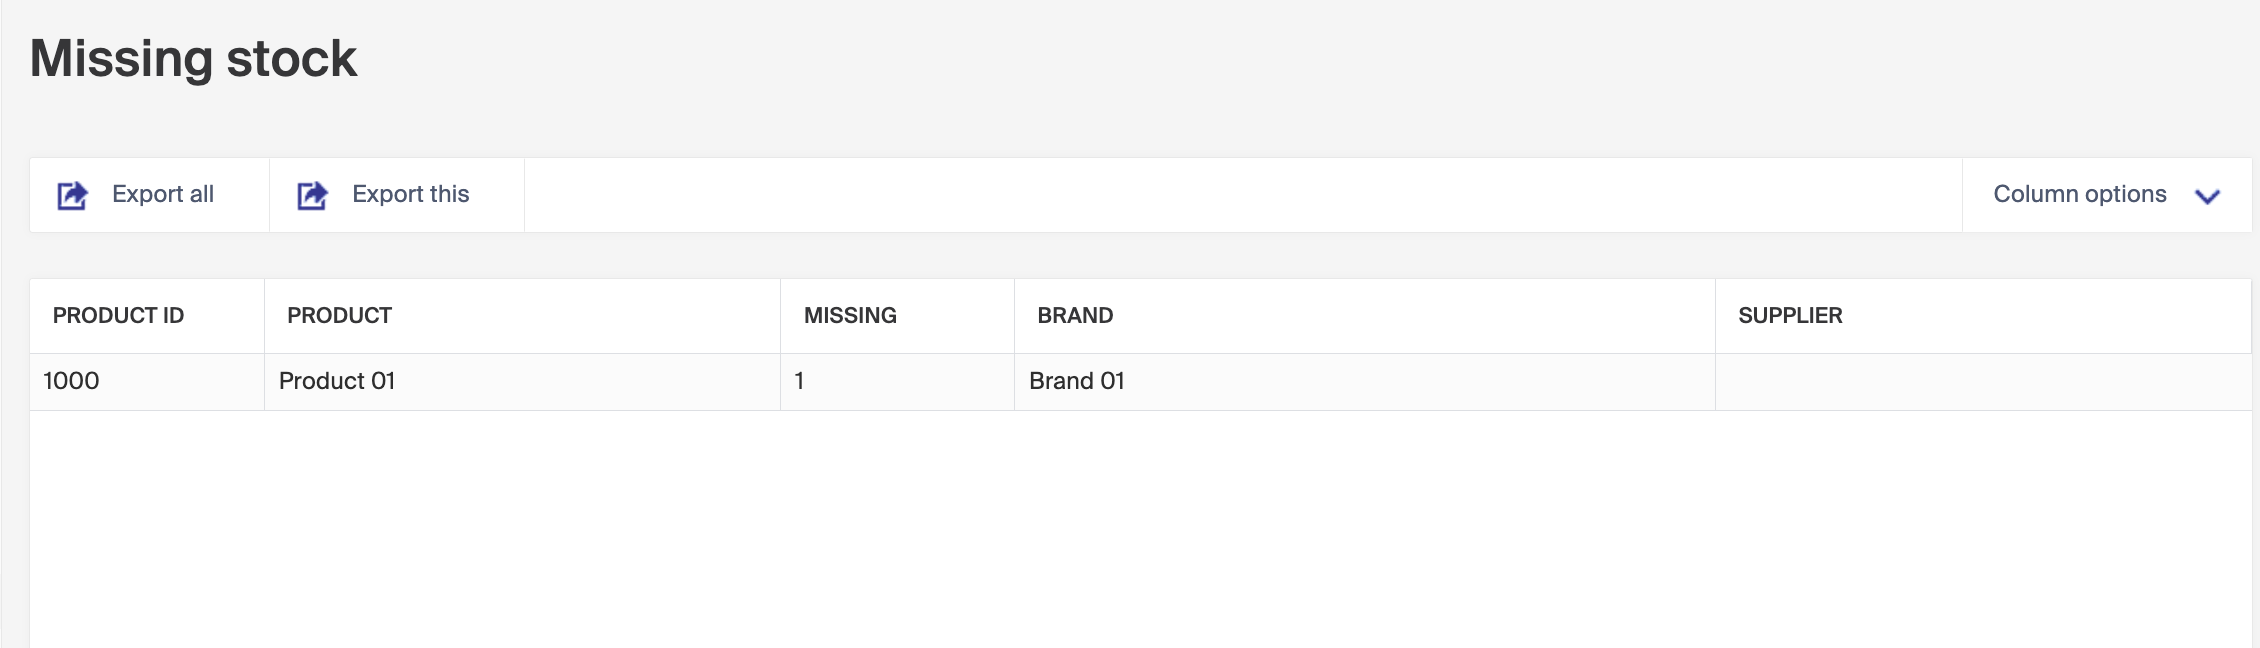The height and width of the screenshot is (648, 2260).
Task: Click the empty toolbar space beside Export this
Action: (1243, 195)
